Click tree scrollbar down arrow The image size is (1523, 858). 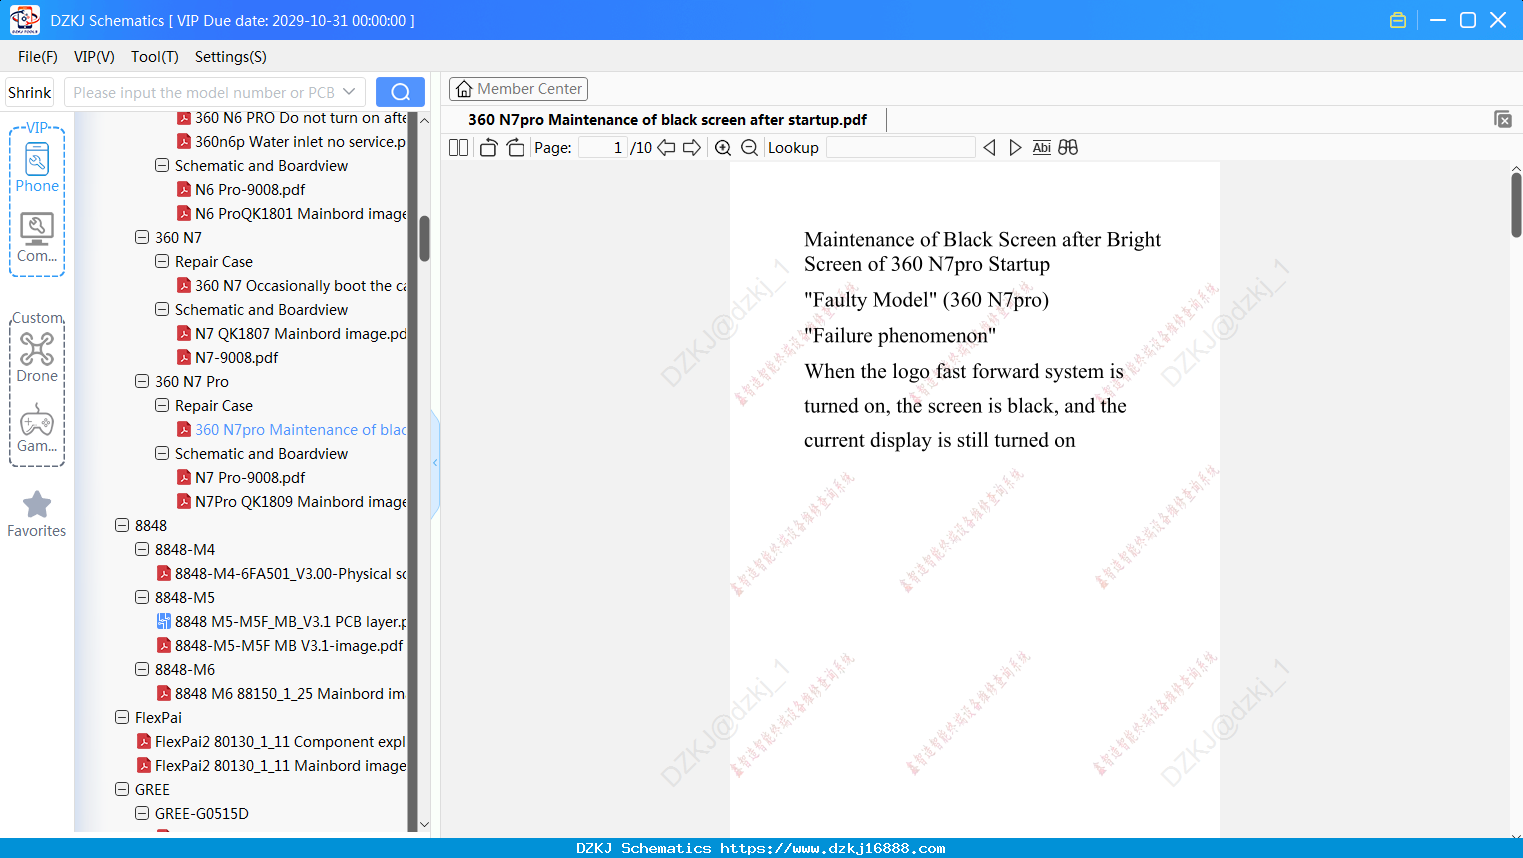tap(424, 824)
